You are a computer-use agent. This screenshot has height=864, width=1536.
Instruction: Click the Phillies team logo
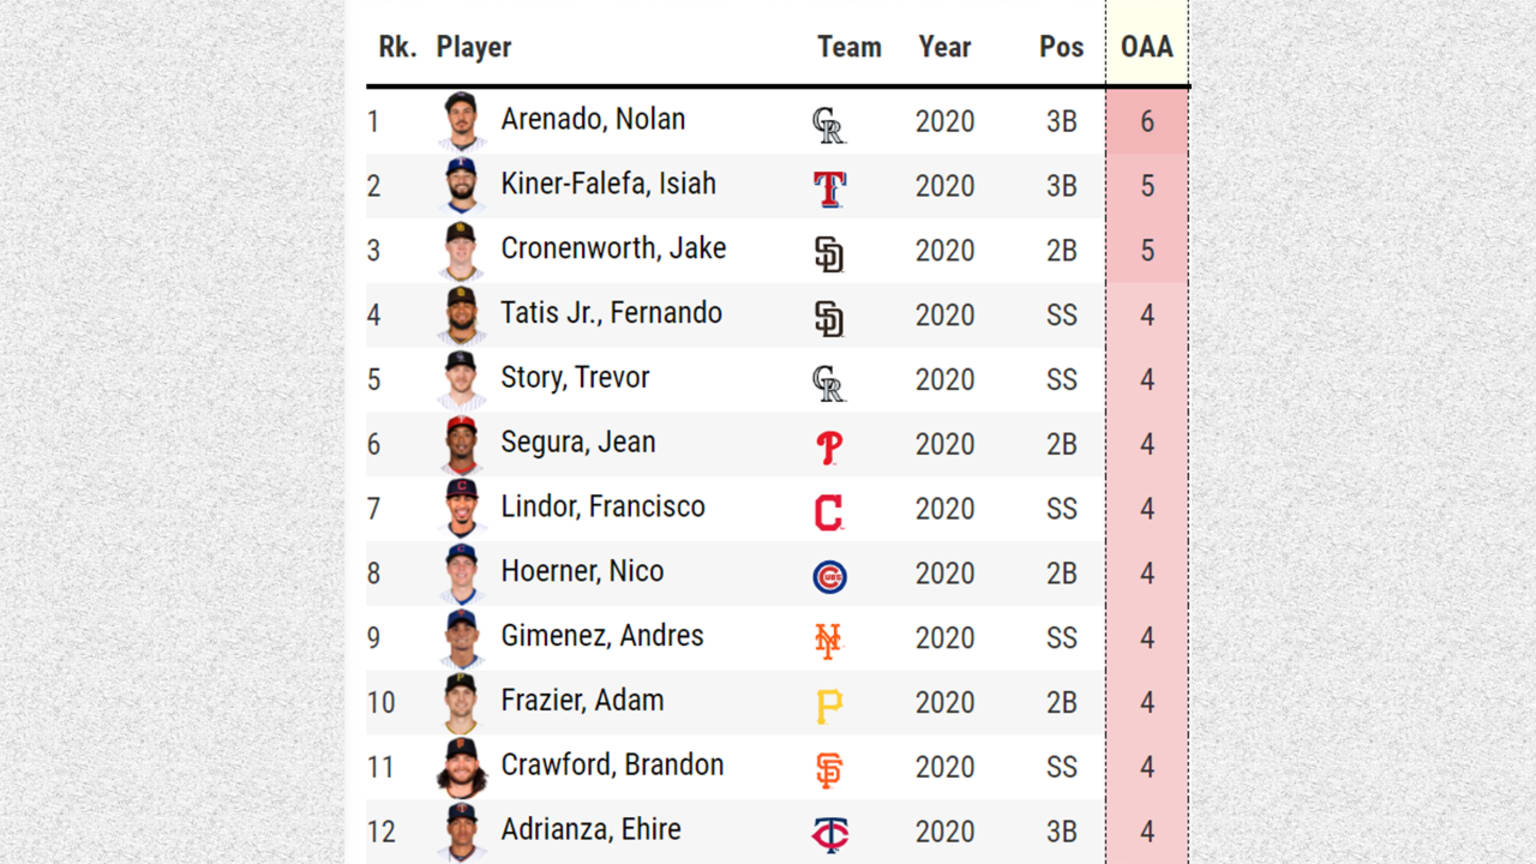(x=829, y=447)
